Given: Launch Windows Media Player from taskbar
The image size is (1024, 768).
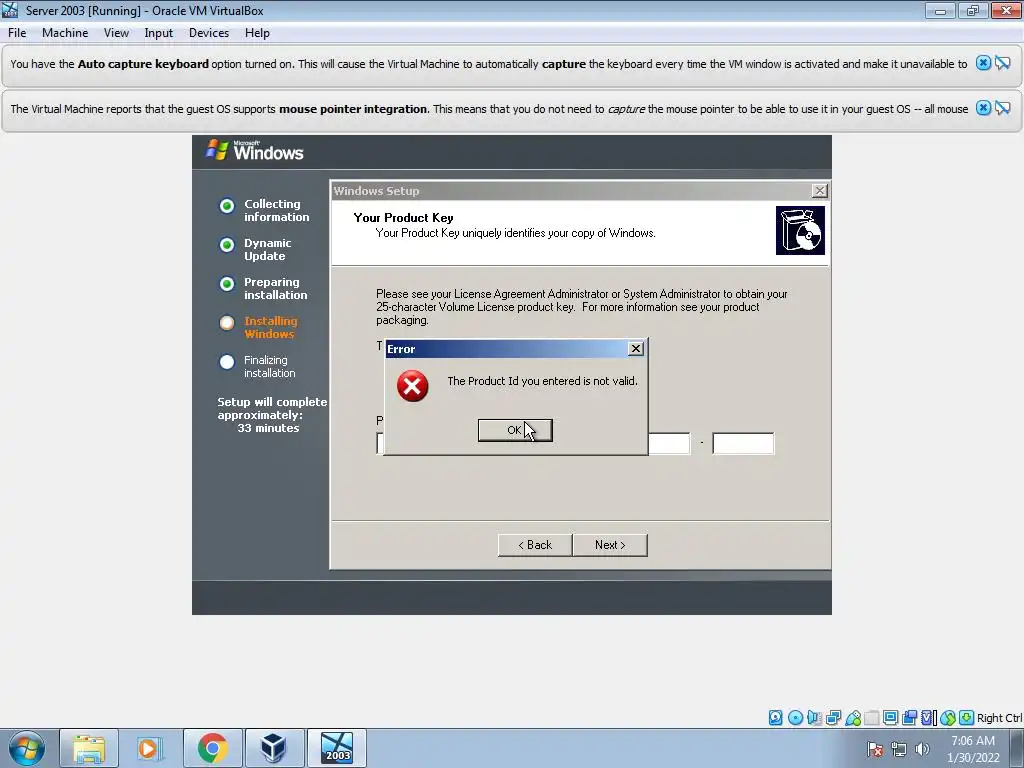Looking at the screenshot, I should pos(150,748).
